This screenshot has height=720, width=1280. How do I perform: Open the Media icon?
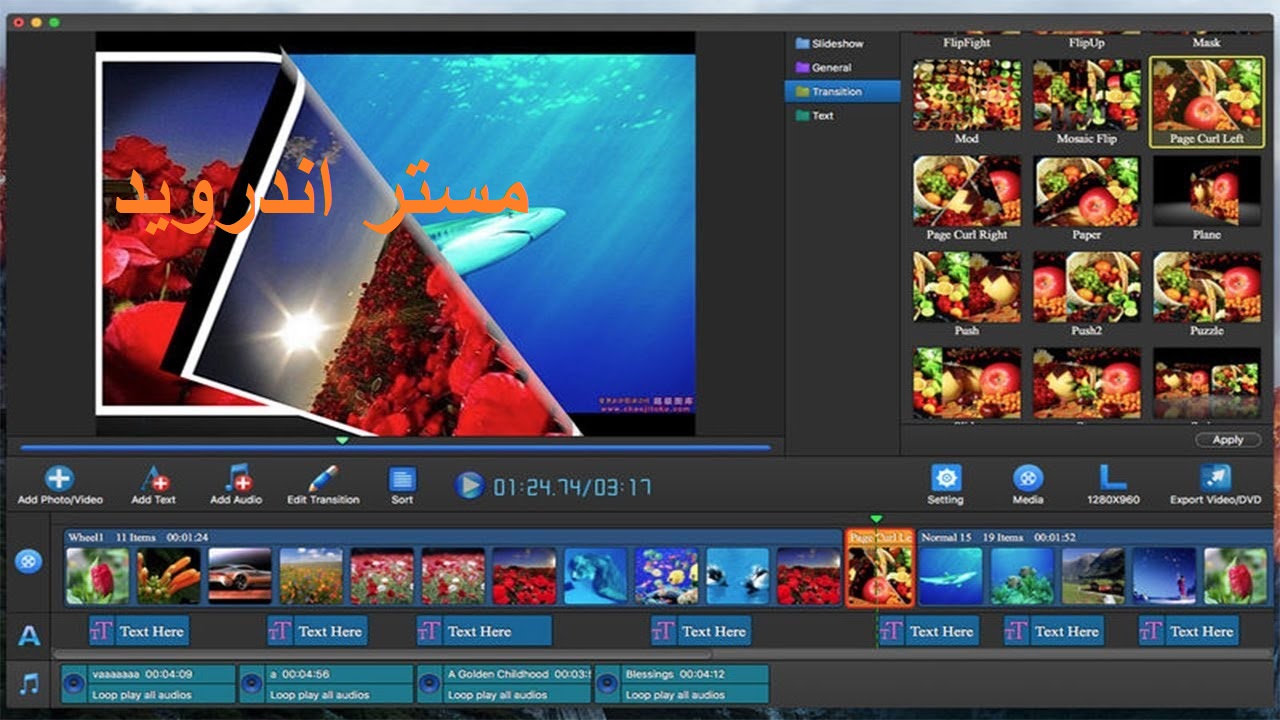[x=1028, y=478]
